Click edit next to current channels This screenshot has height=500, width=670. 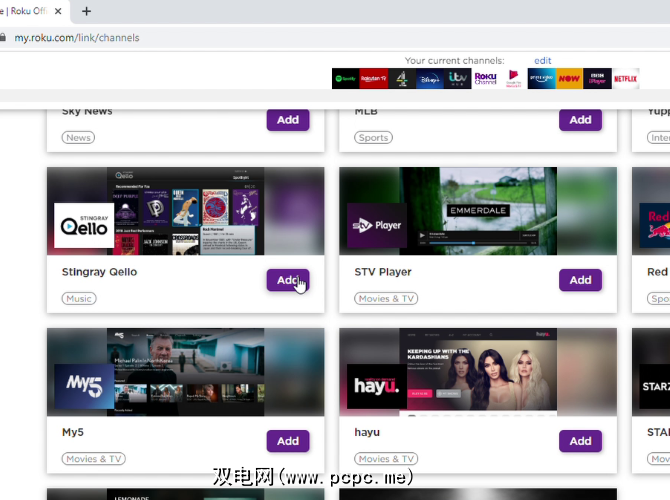click(542, 60)
